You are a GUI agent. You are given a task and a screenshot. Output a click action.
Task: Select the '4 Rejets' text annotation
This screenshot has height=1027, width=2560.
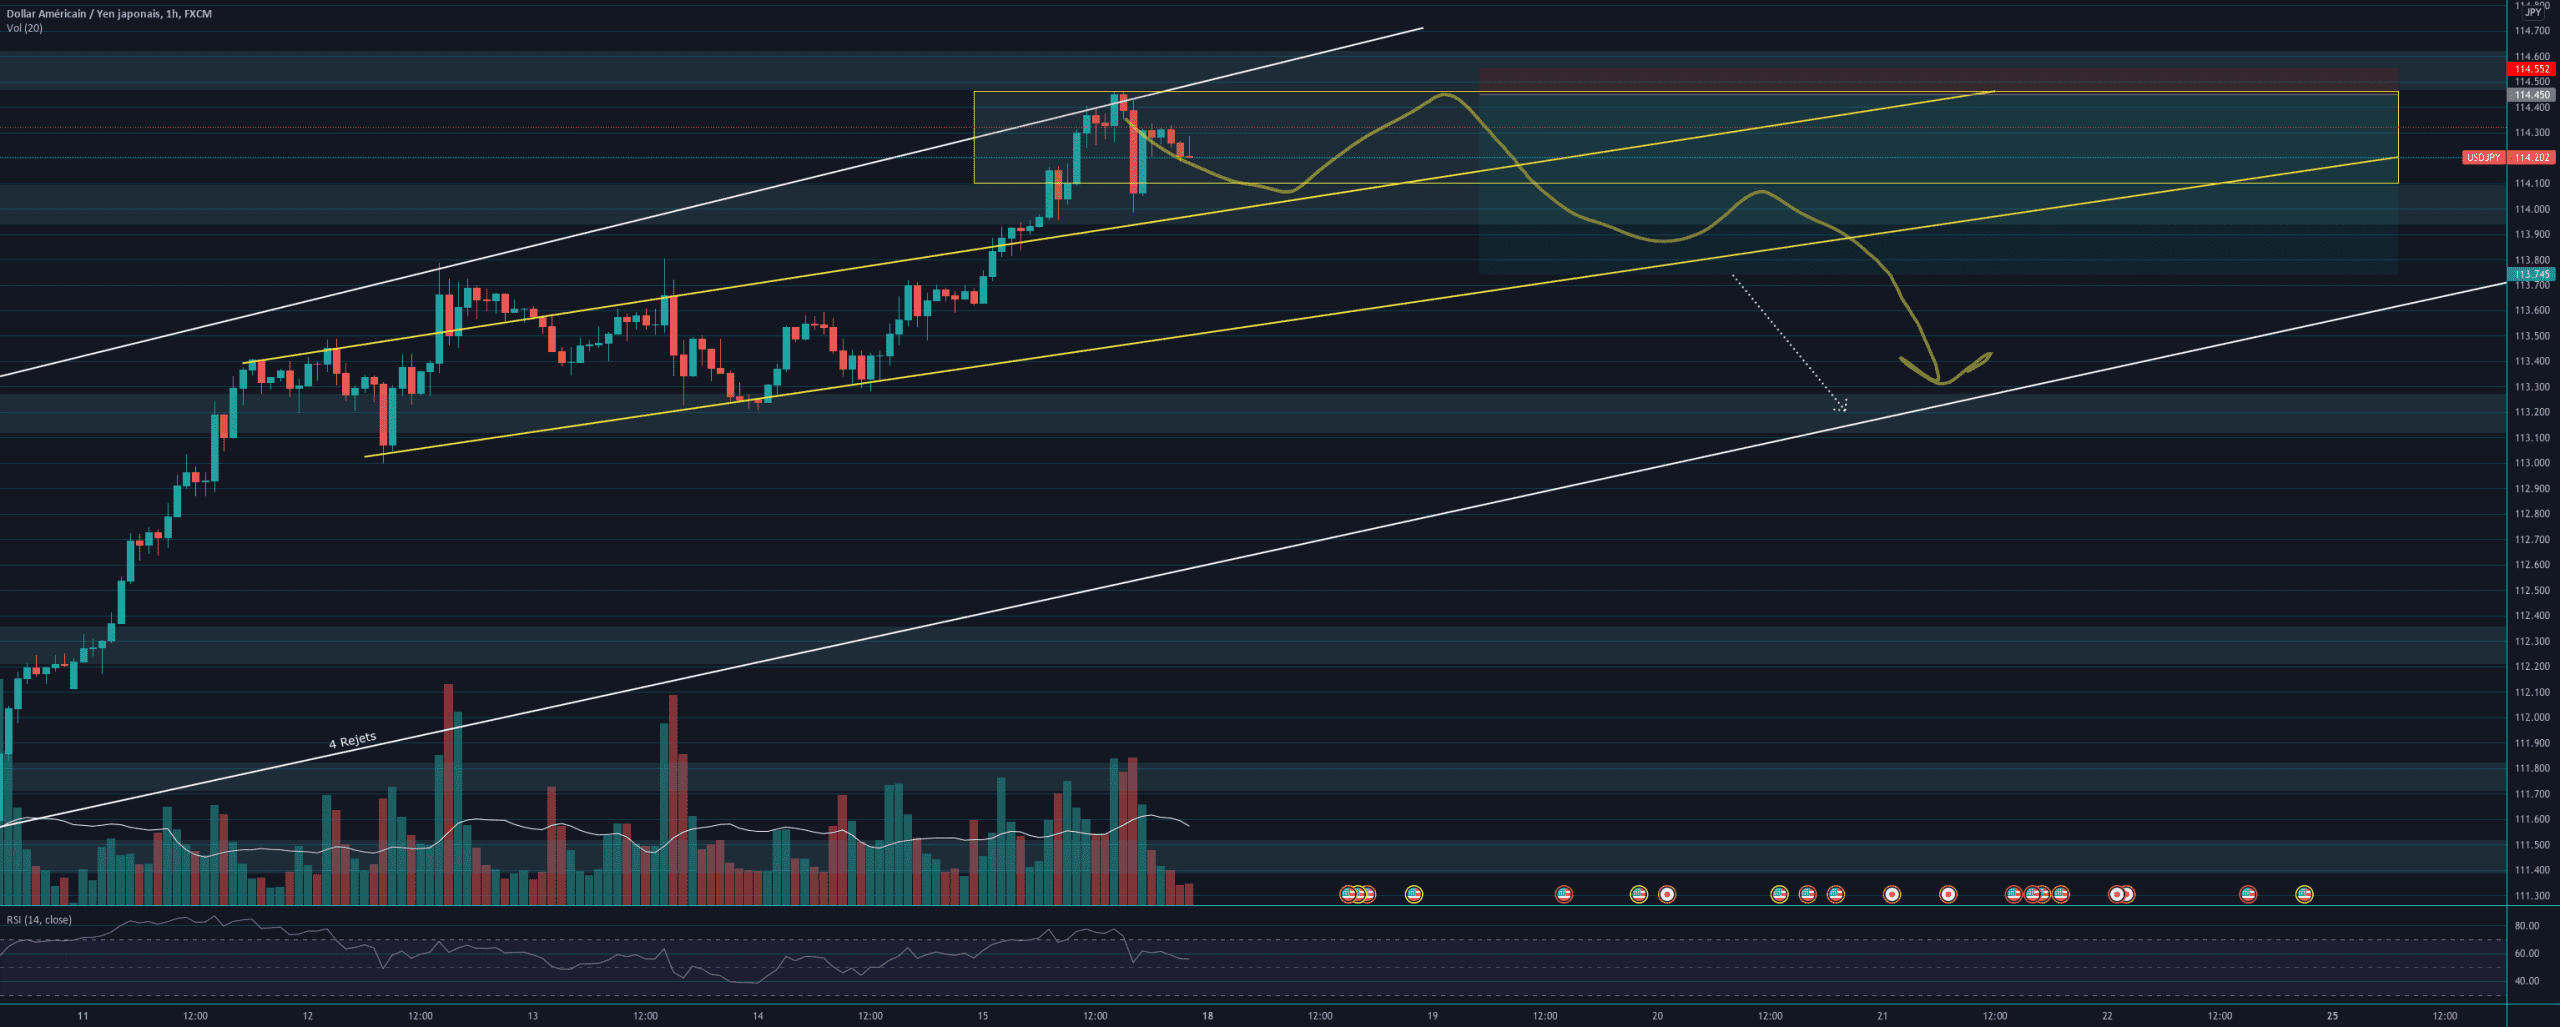pos(353,741)
